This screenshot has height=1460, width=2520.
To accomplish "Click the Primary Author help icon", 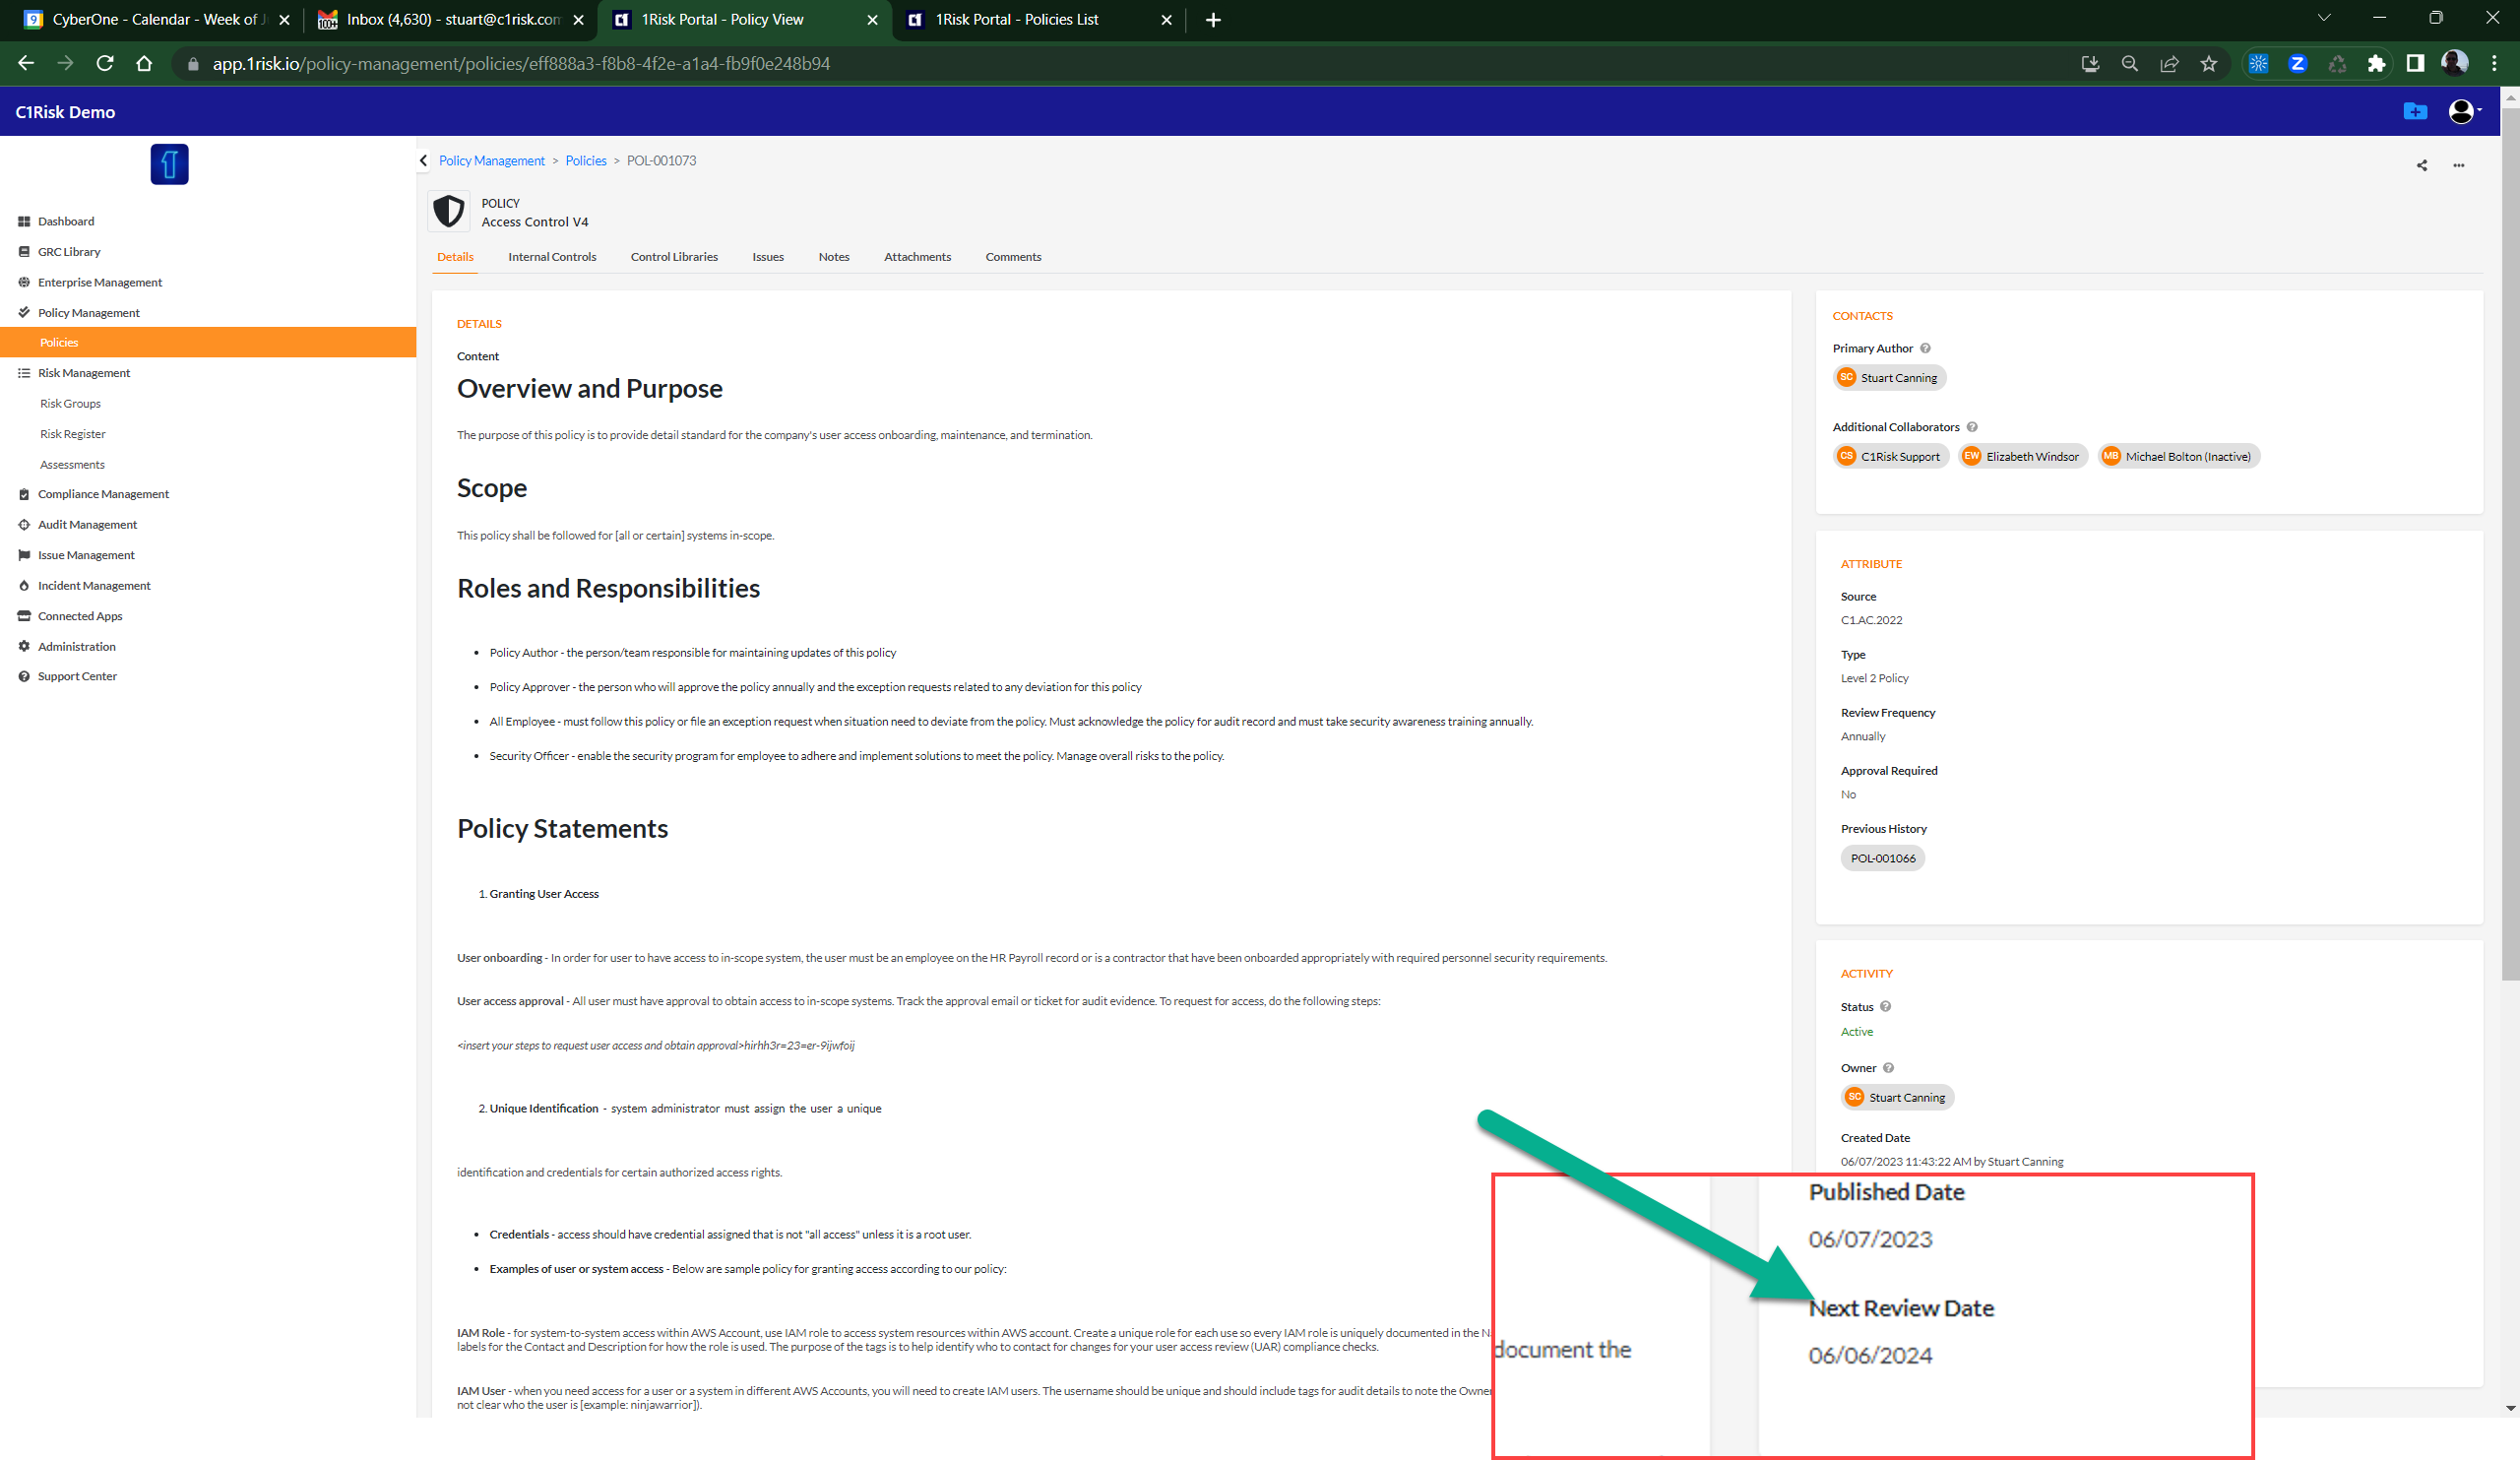I will coord(1925,348).
